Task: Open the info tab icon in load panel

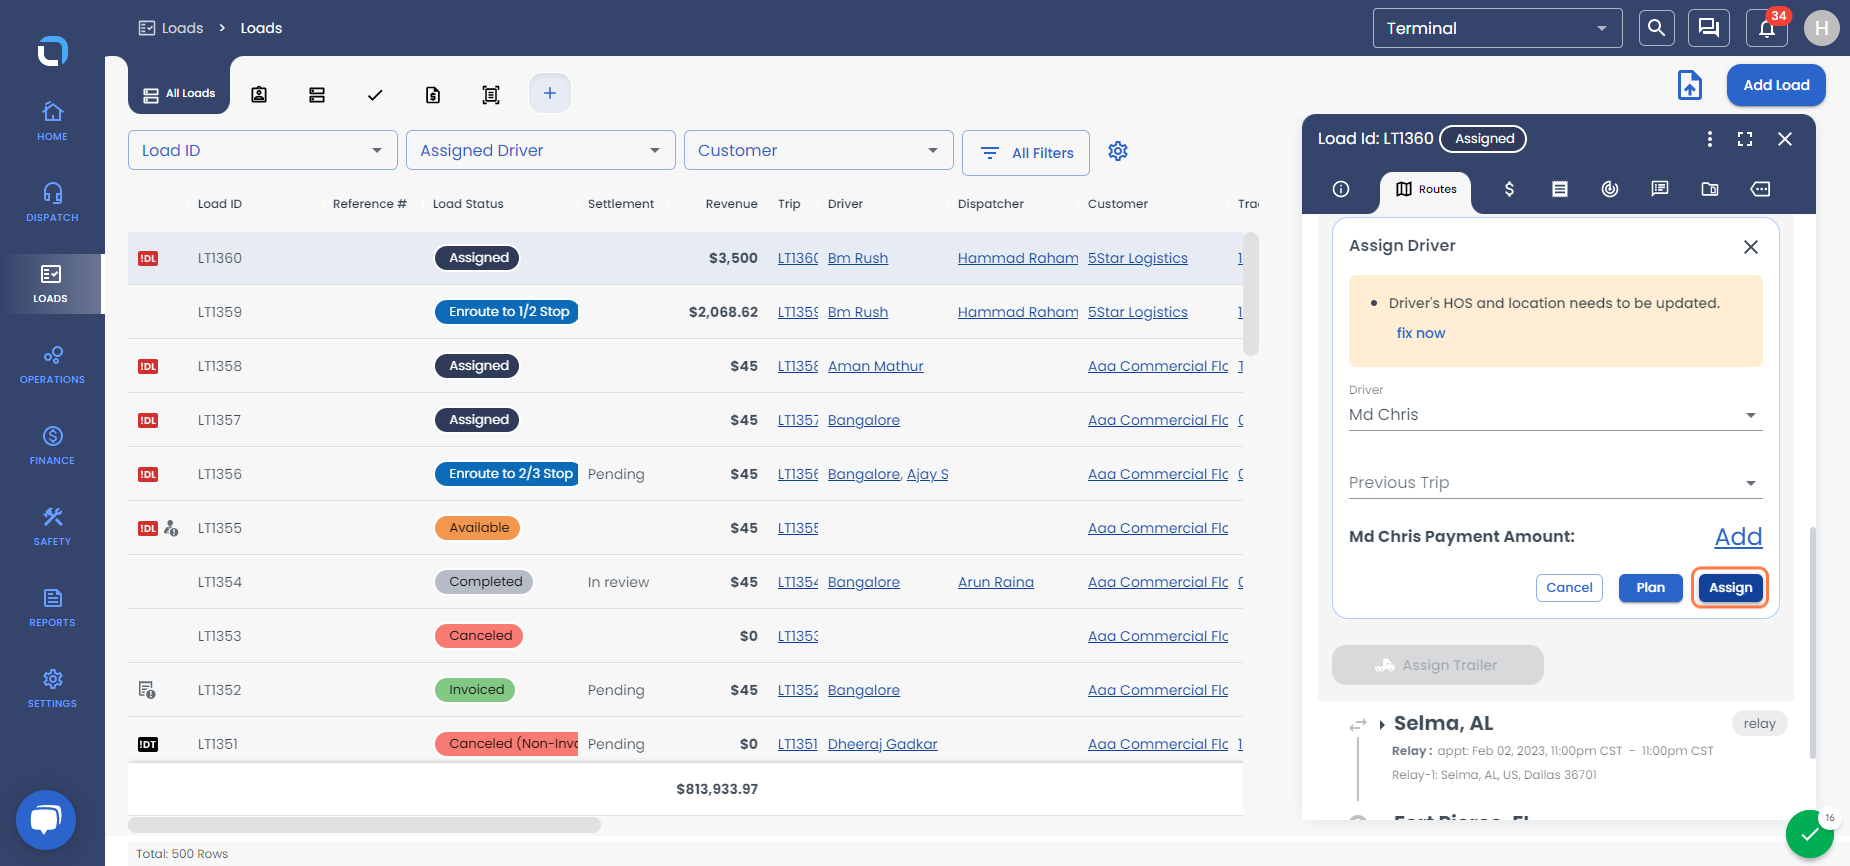Action: coord(1342,189)
